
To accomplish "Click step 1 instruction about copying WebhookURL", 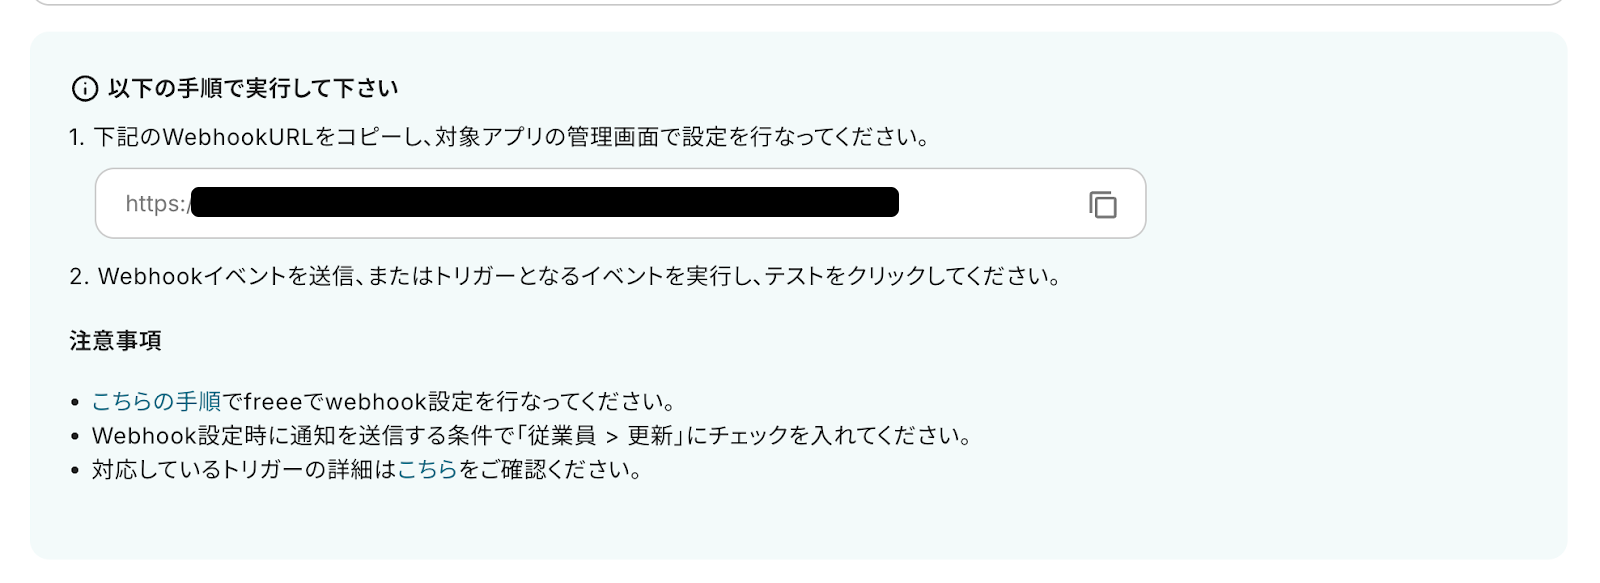I will point(500,137).
